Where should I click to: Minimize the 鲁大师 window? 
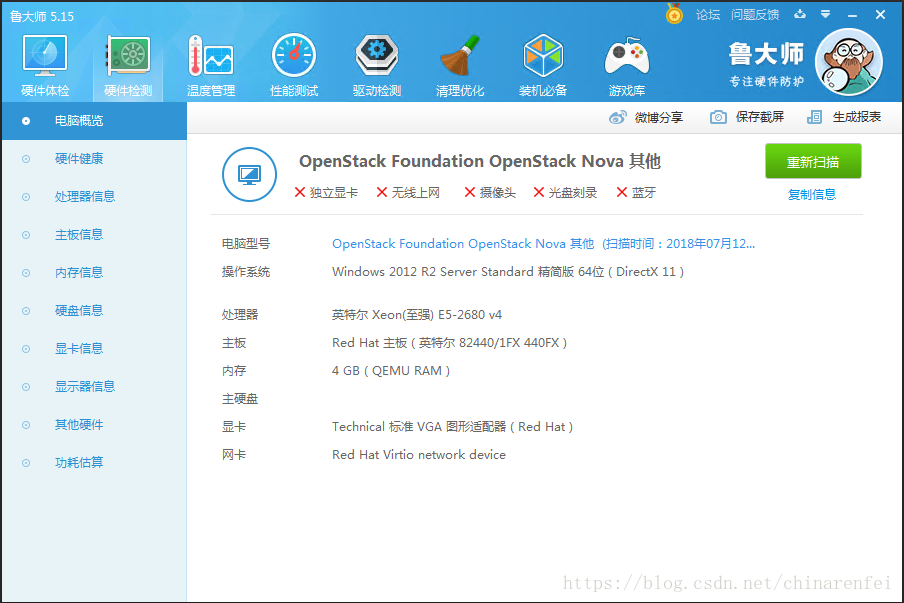(x=853, y=15)
